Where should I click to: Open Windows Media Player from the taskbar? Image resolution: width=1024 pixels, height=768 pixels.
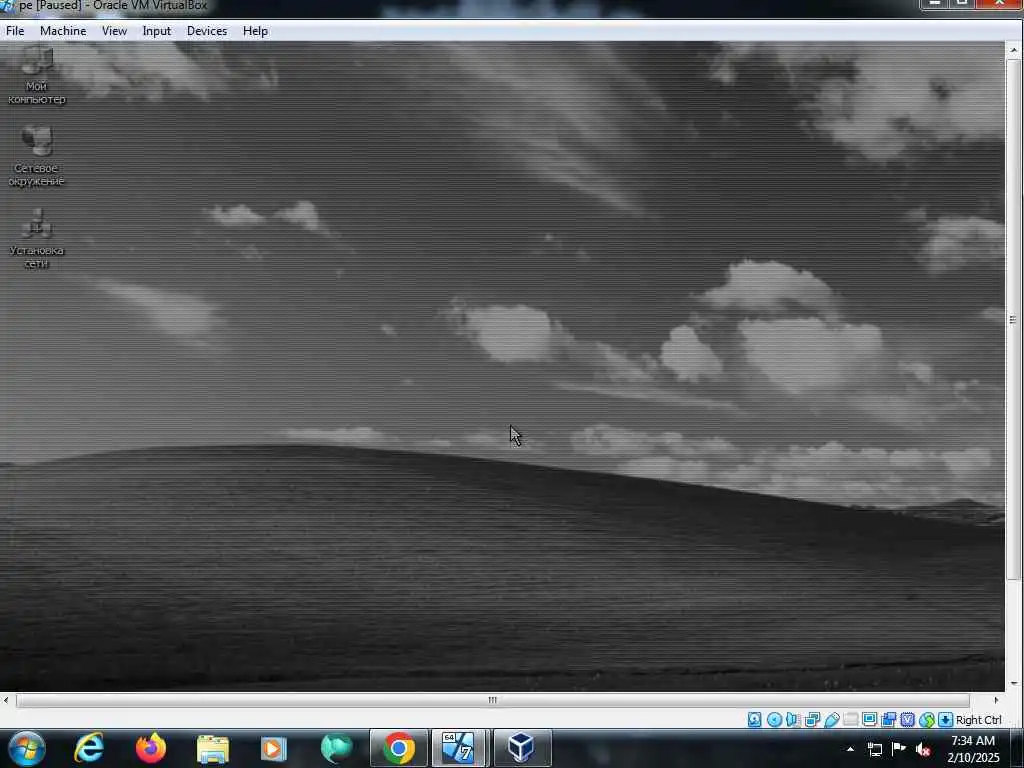274,748
